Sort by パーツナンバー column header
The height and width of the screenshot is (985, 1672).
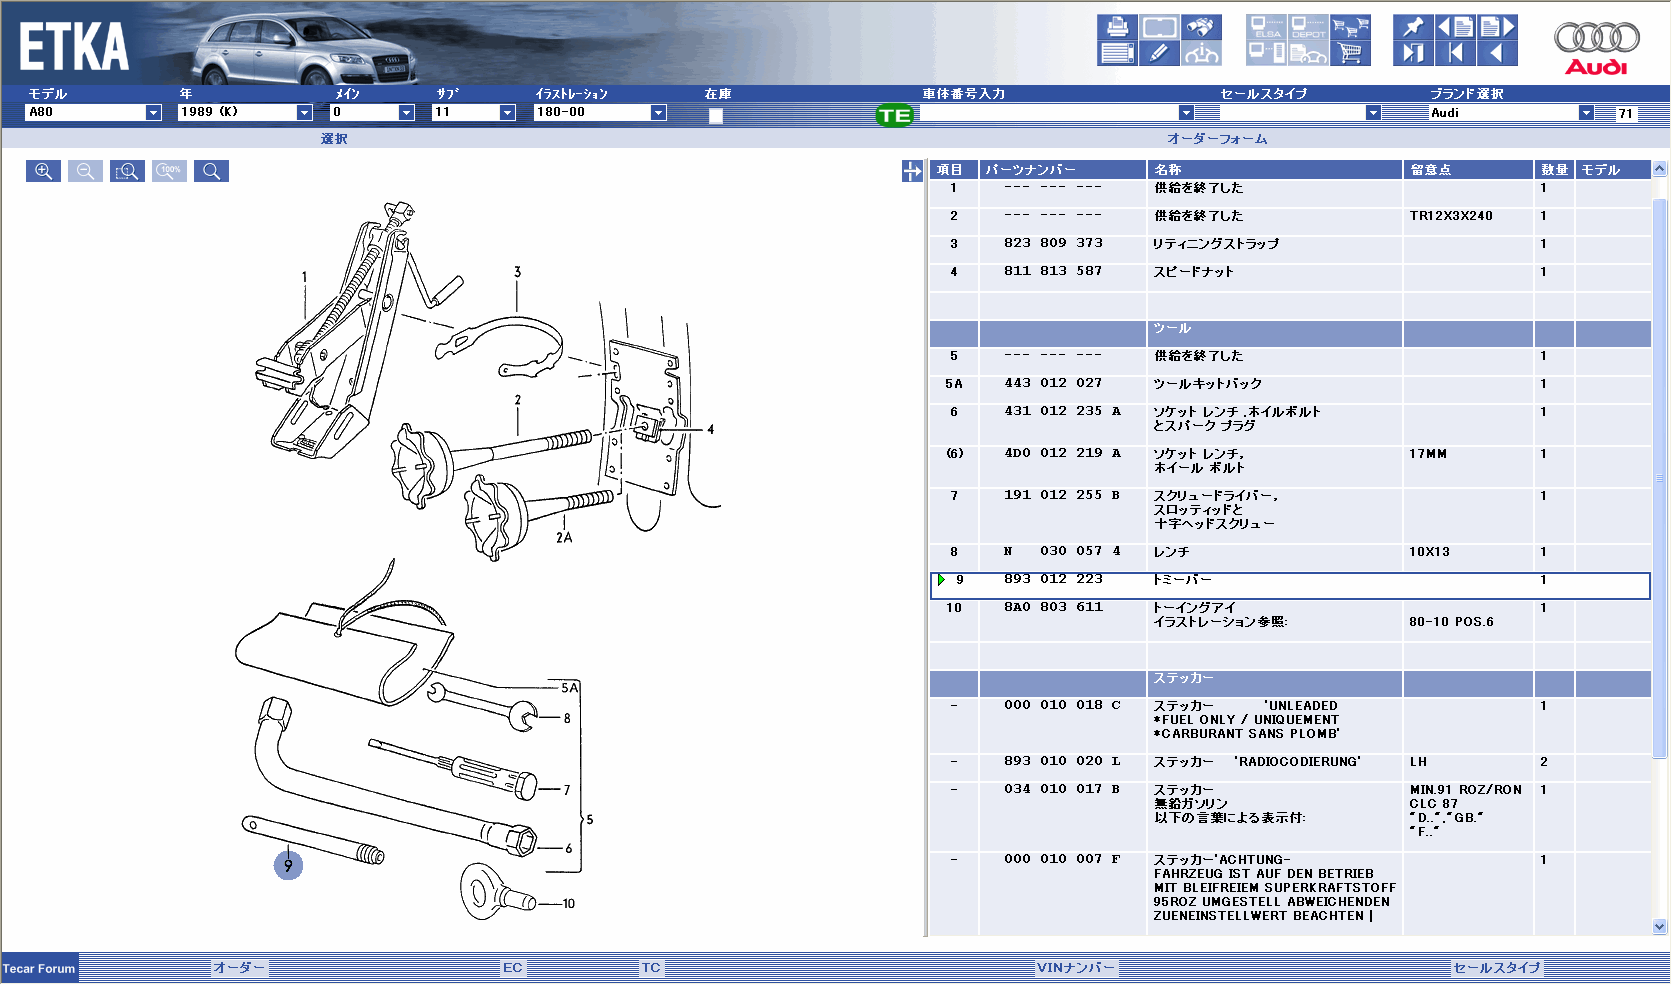1062,170
